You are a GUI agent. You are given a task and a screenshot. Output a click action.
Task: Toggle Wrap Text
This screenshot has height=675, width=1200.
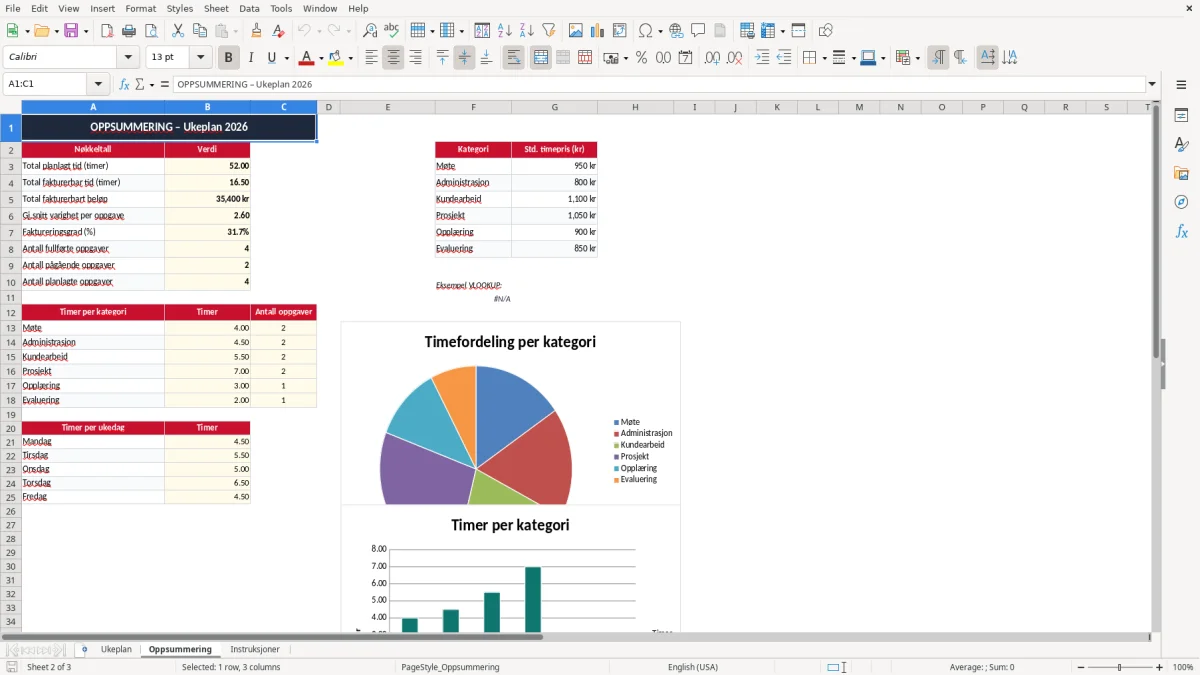point(513,58)
